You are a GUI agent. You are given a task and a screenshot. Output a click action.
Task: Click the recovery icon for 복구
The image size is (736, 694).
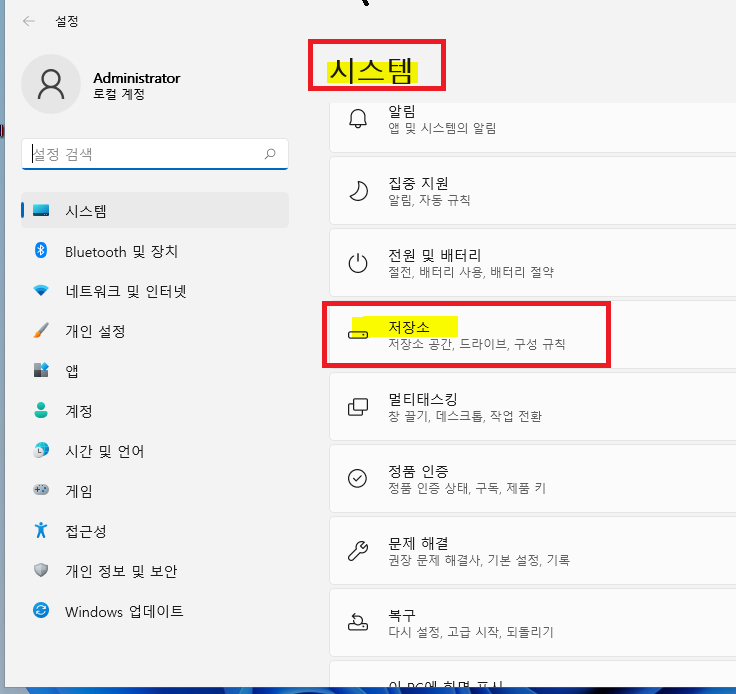coord(358,622)
